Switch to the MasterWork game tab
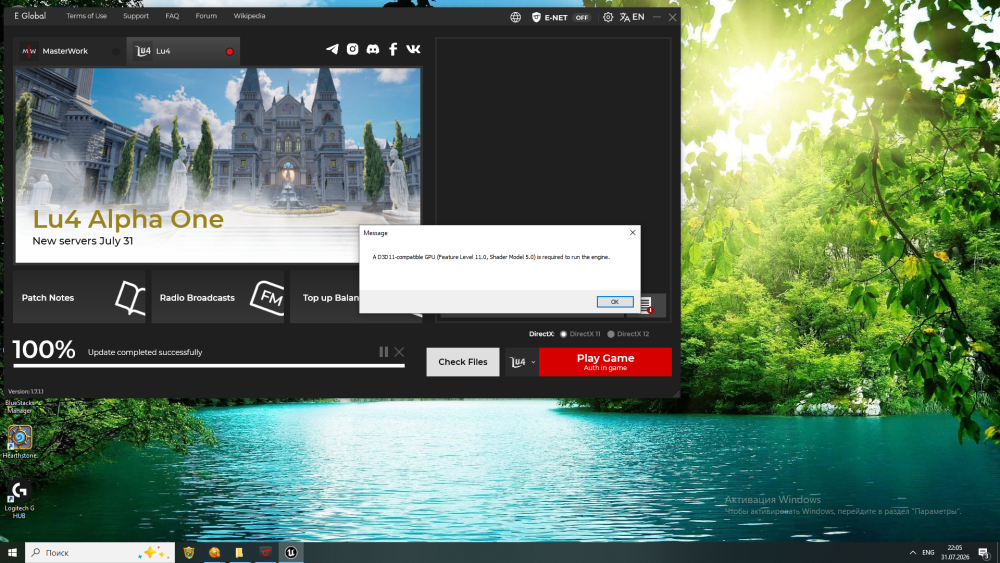Image resolution: width=1000 pixels, height=563 pixels. [70, 51]
